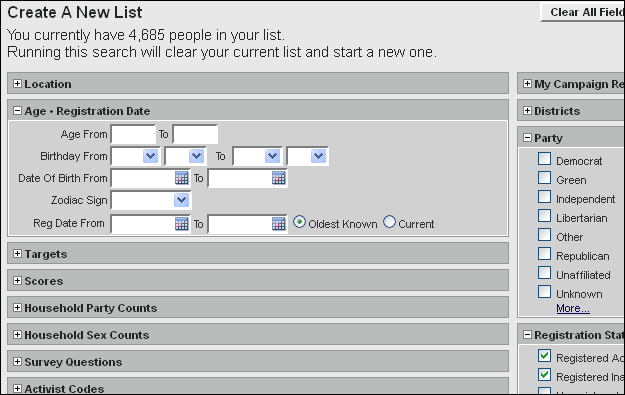Follow the More... link under Party
This screenshot has width=625, height=395.
click(573, 309)
